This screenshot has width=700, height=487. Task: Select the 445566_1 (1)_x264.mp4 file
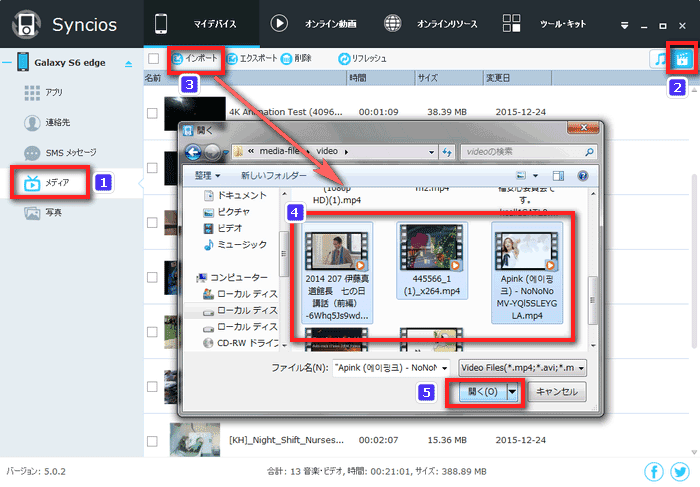(x=432, y=261)
